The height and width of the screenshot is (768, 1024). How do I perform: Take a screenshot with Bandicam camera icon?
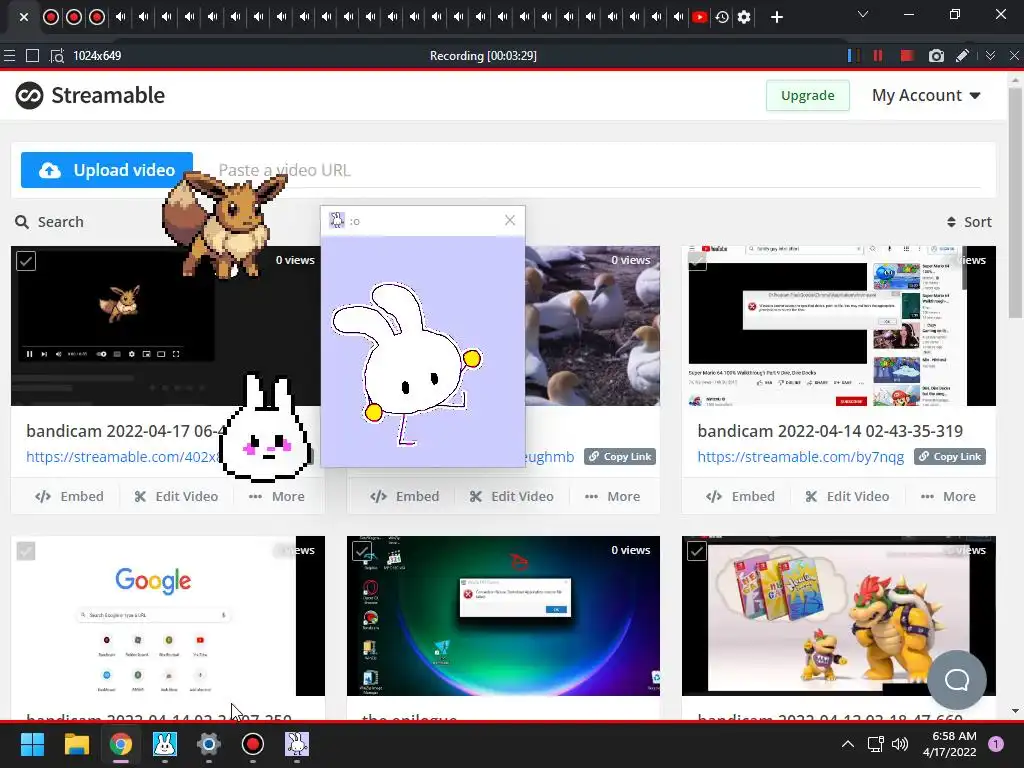tap(936, 56)
